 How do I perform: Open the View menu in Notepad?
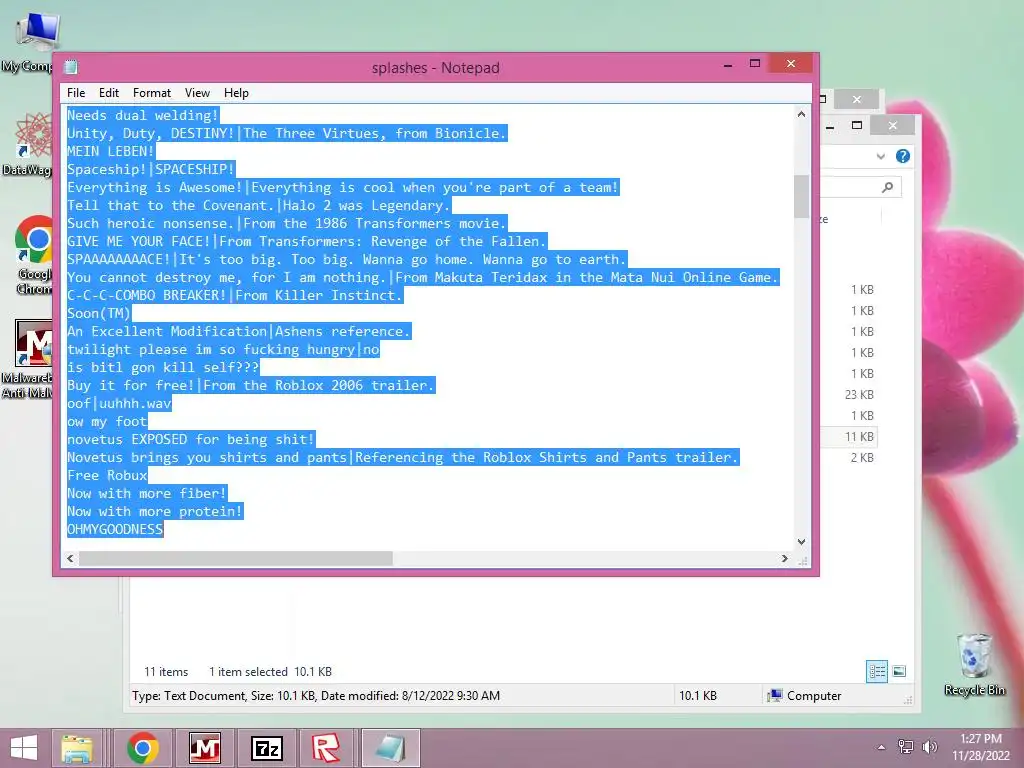coord(197,93)
